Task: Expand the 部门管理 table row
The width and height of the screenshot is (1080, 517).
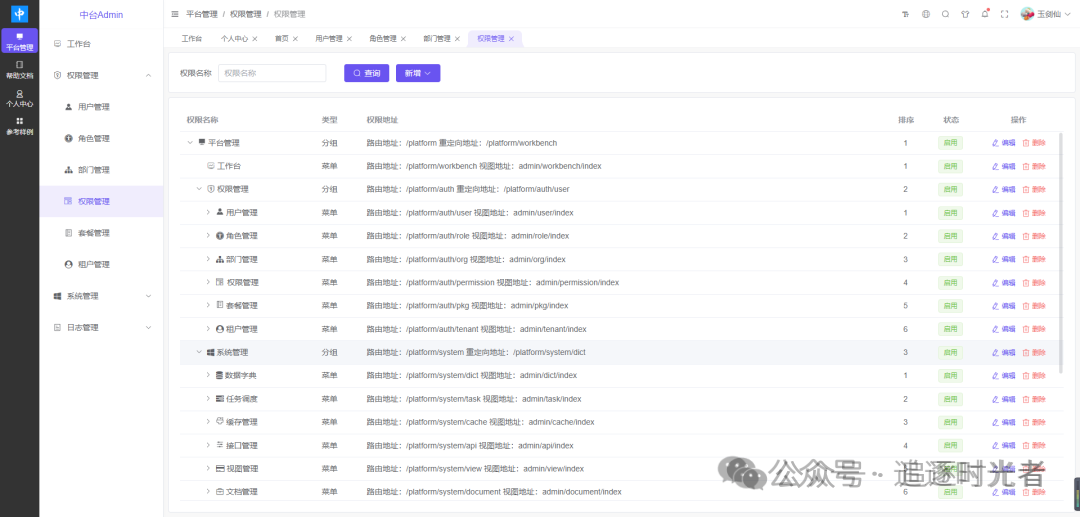Action: (208, 259)
